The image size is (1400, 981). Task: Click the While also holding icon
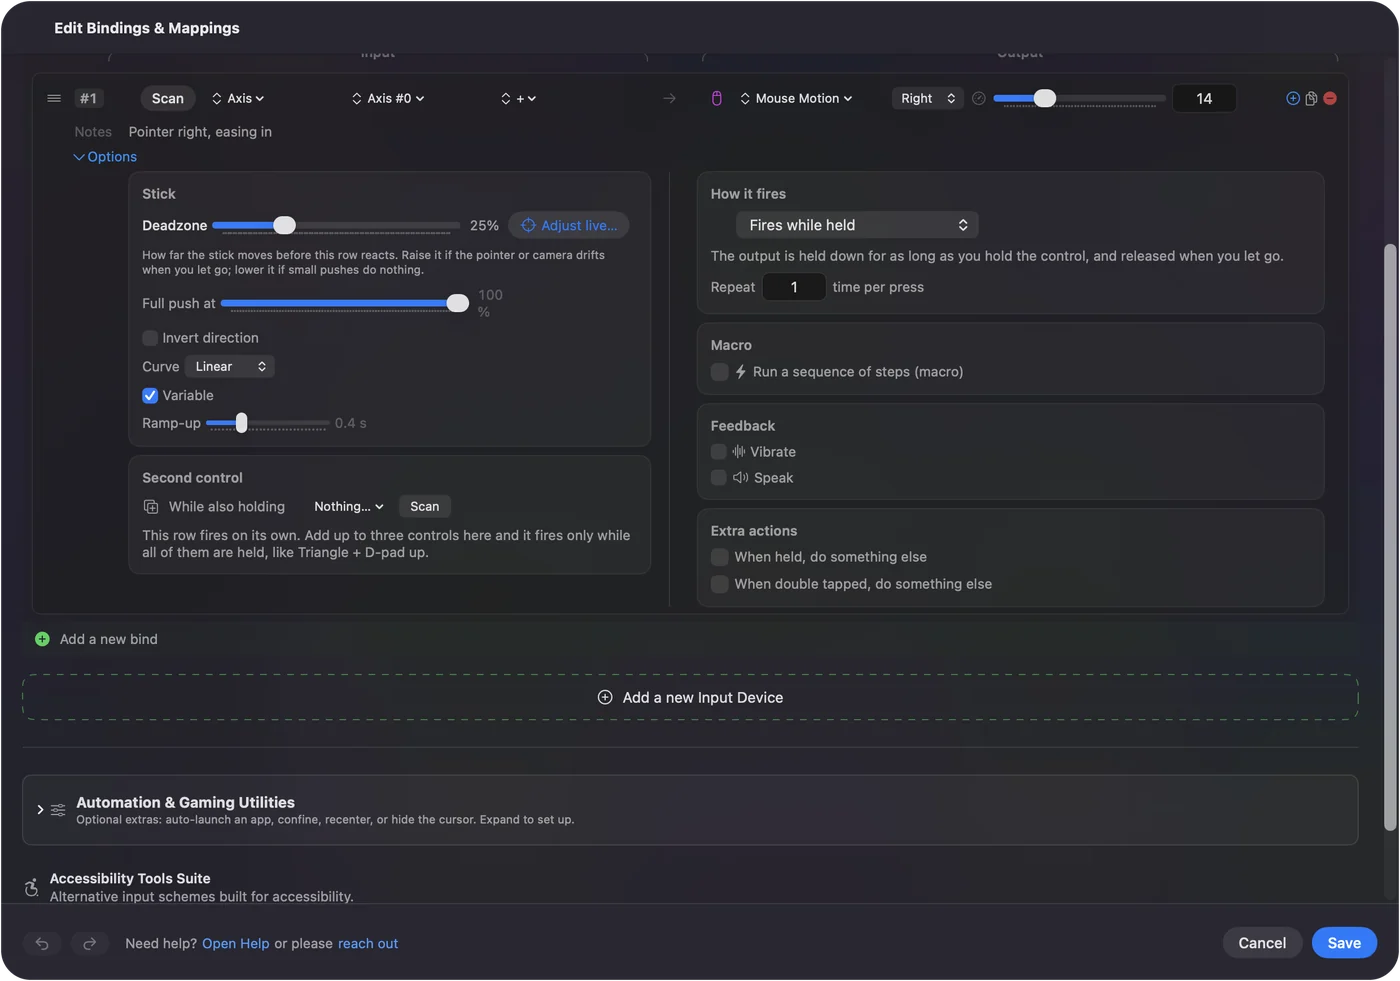151,507
